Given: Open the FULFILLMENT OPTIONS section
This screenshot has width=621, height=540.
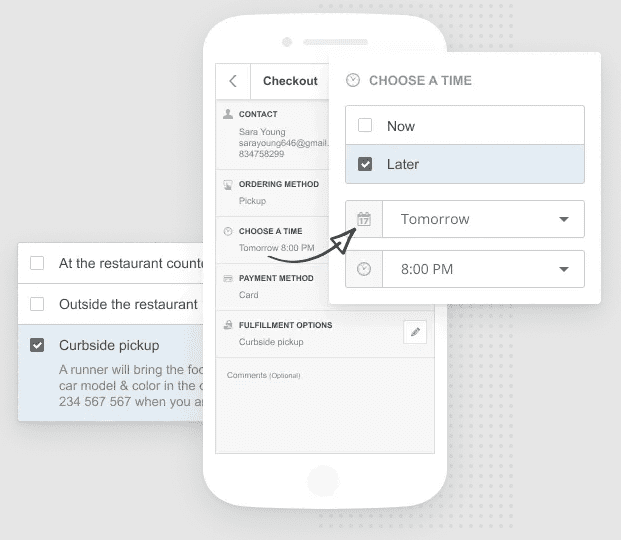Looking at the screenshot, I should [325, 334].
